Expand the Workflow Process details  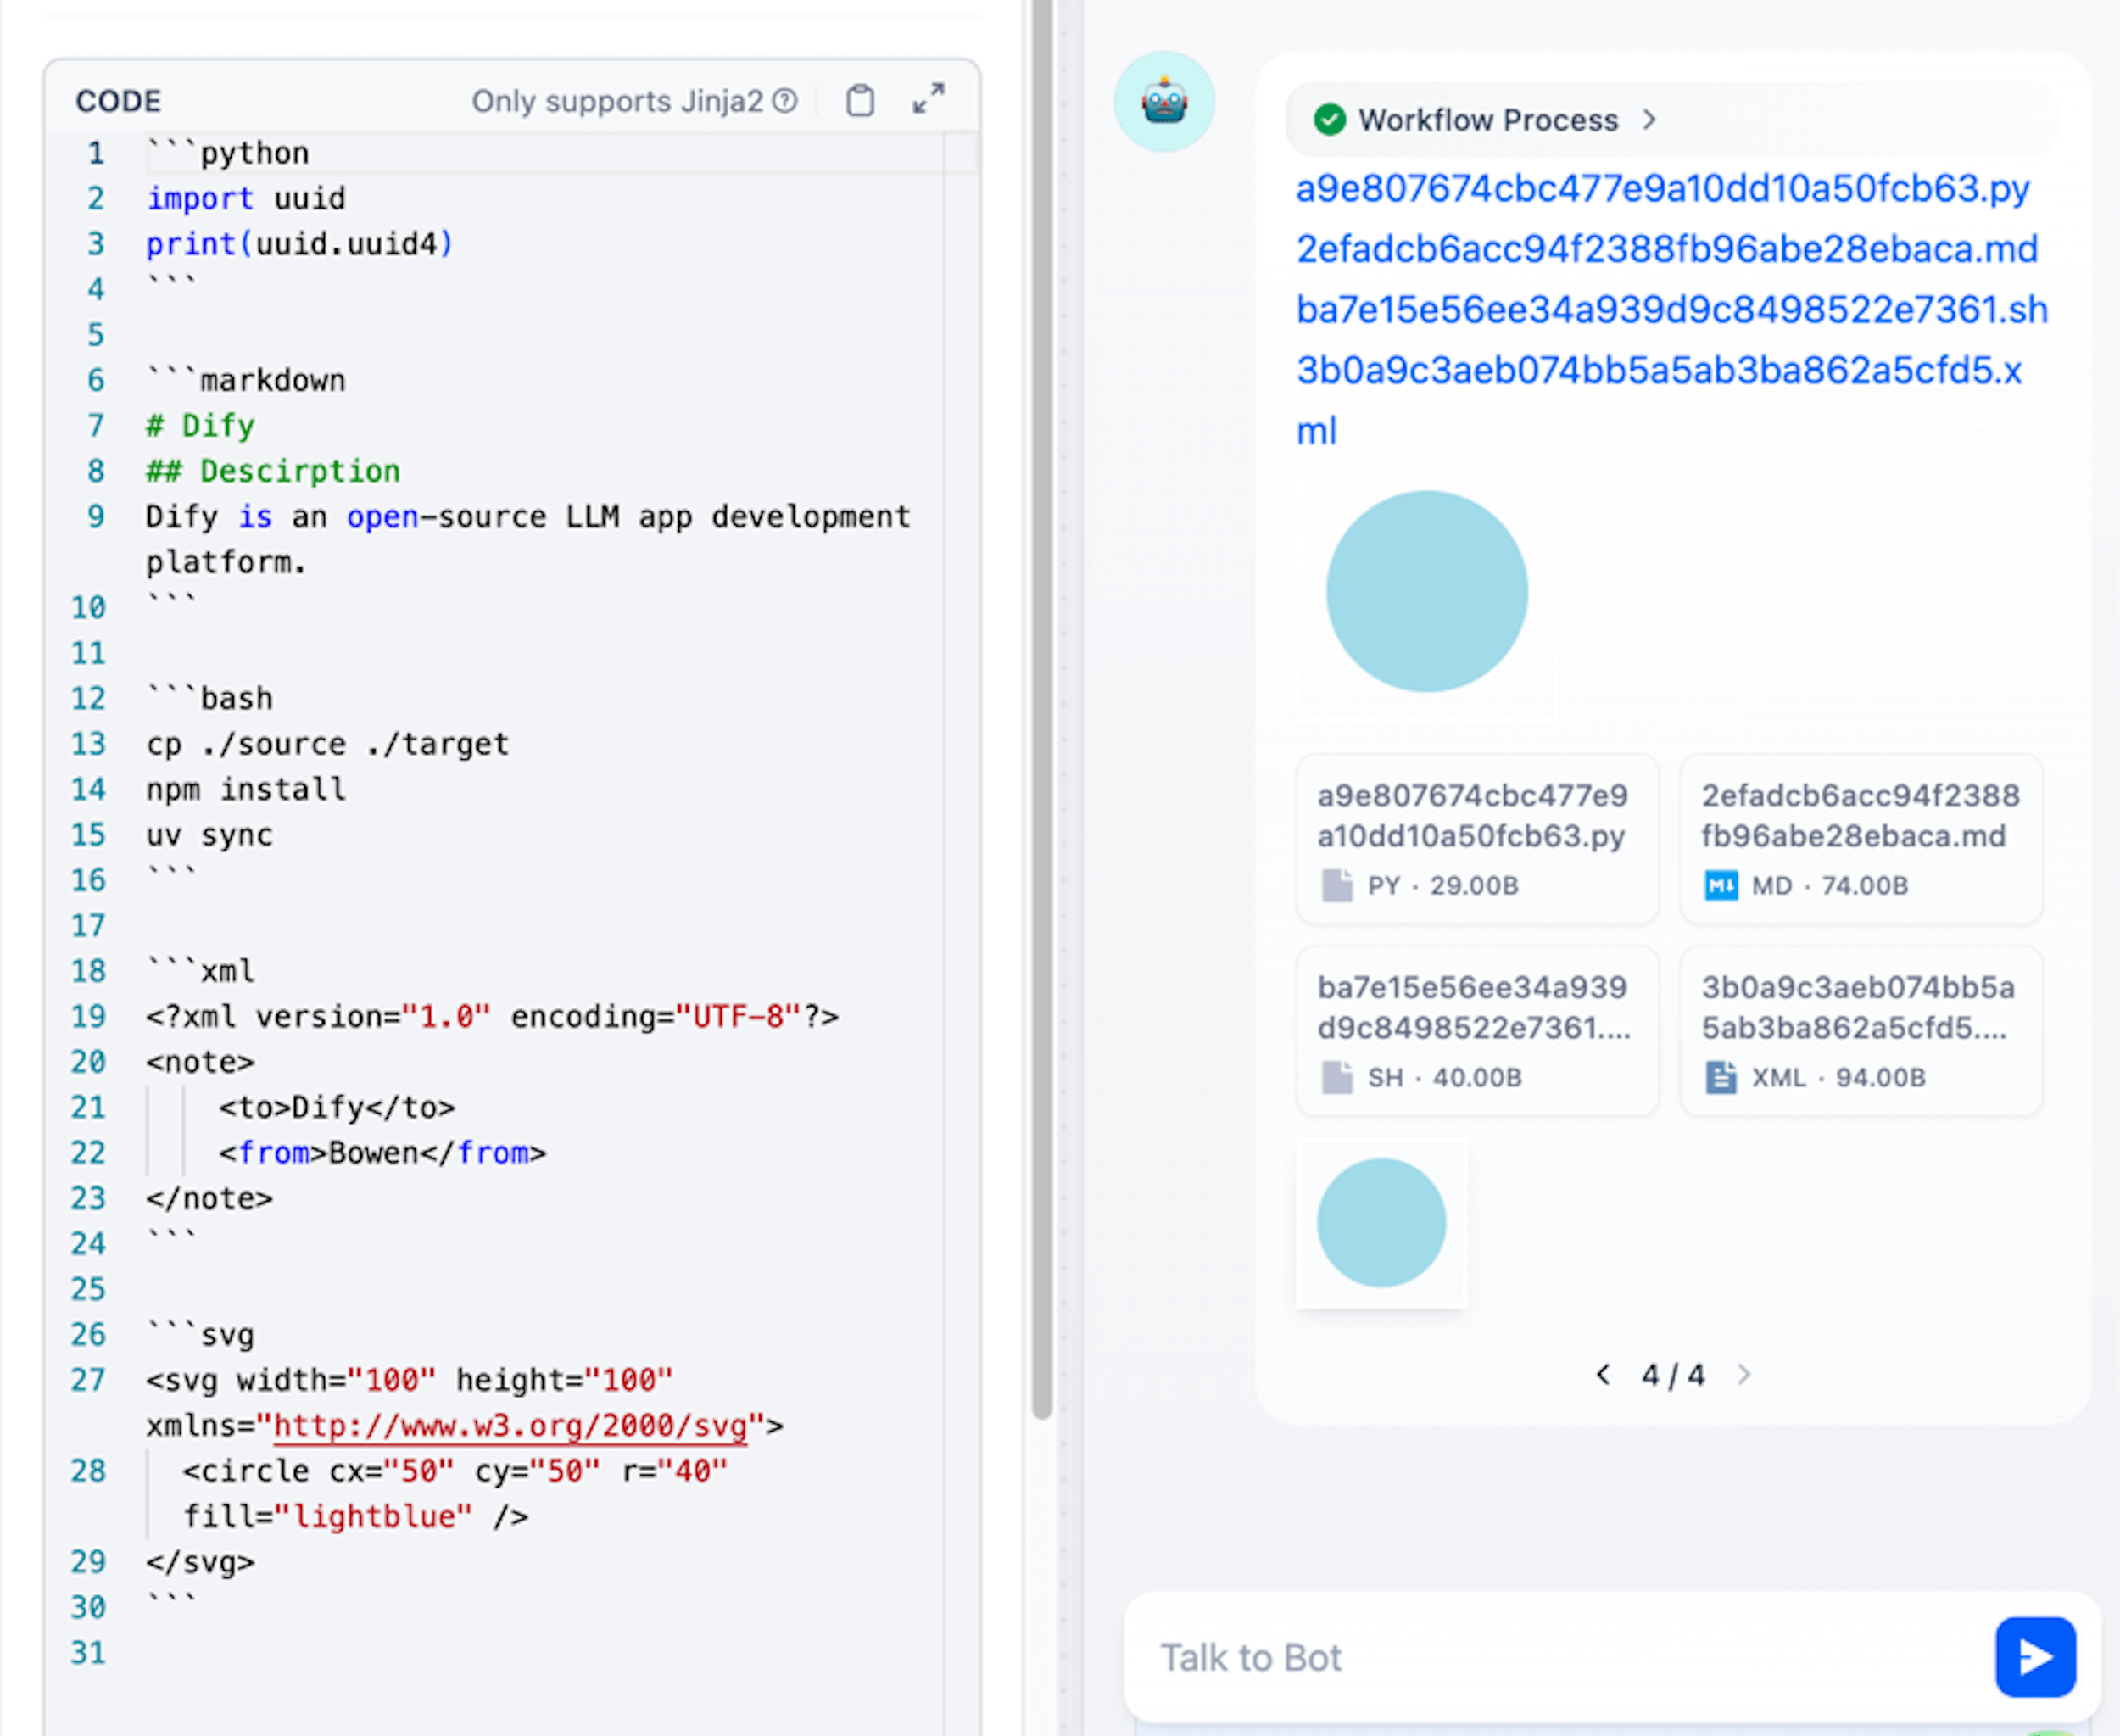click(x=1650, y=119)
